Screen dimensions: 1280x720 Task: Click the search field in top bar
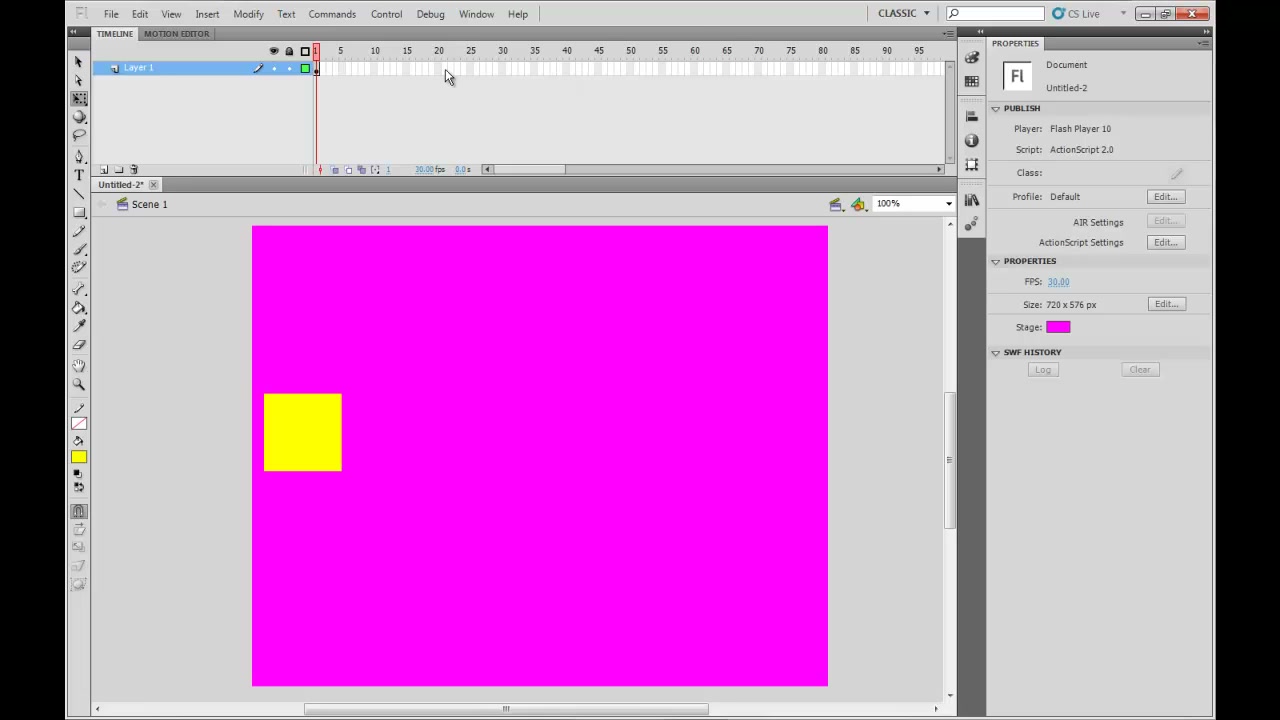(995, 13)
